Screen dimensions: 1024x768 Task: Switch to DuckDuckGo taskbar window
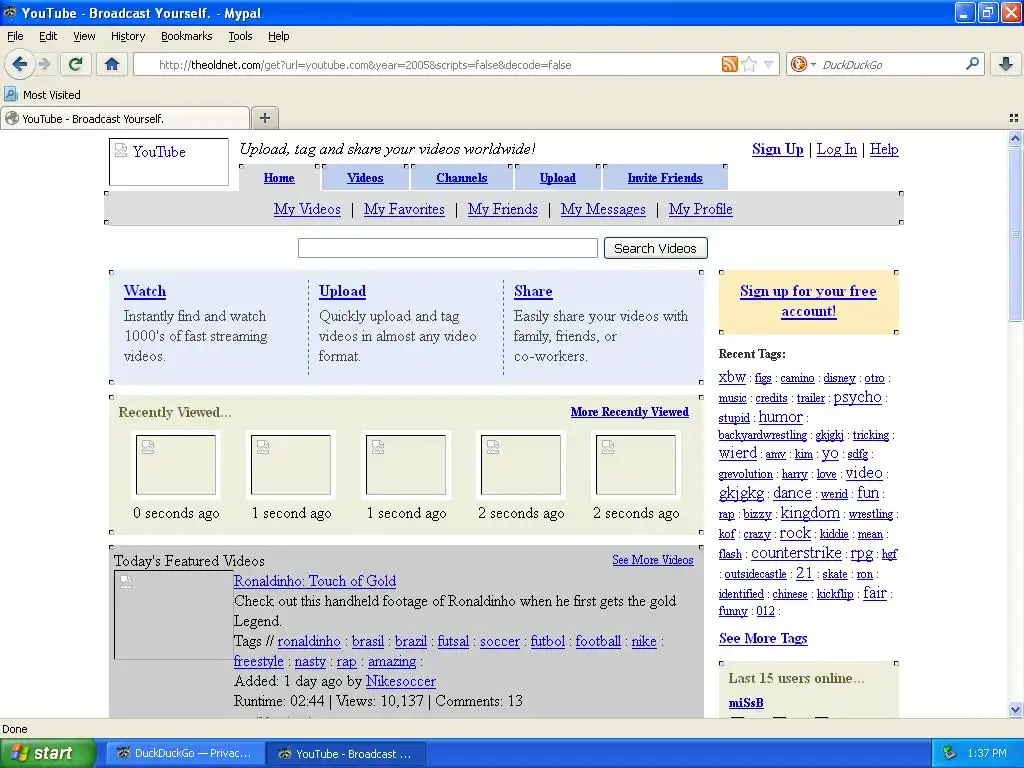pyautogui.click(x=185, y=754)
